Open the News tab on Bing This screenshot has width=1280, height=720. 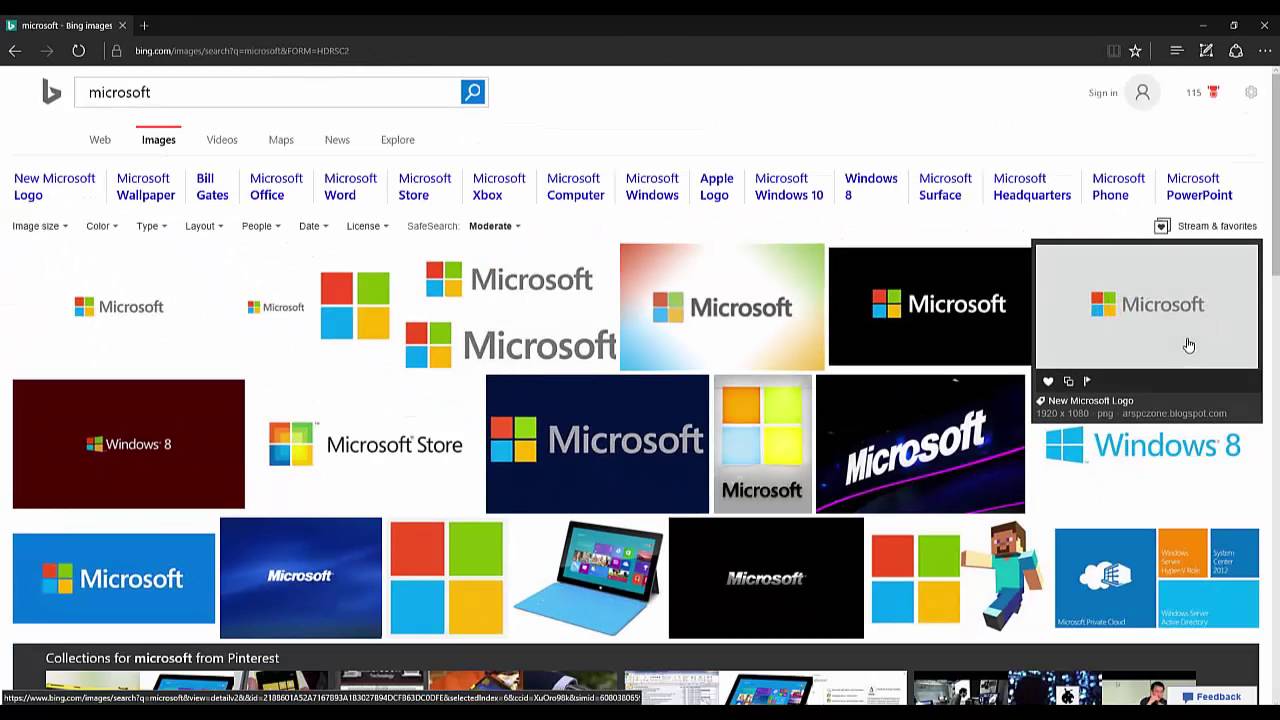point(337,140)
